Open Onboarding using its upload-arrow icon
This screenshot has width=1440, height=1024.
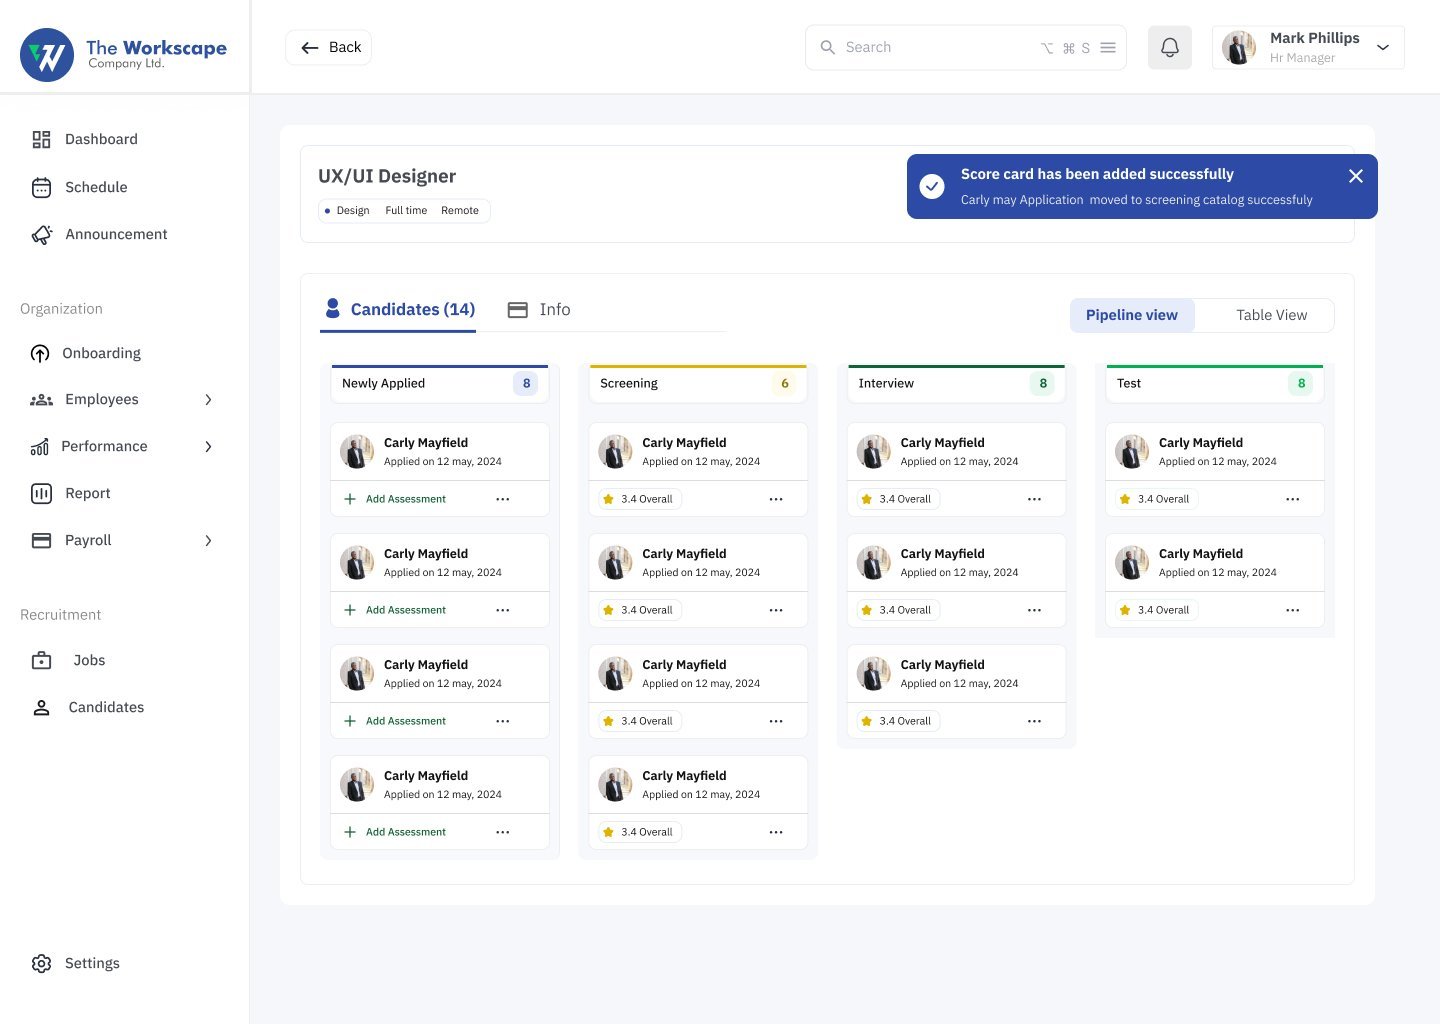click(40, 354)
